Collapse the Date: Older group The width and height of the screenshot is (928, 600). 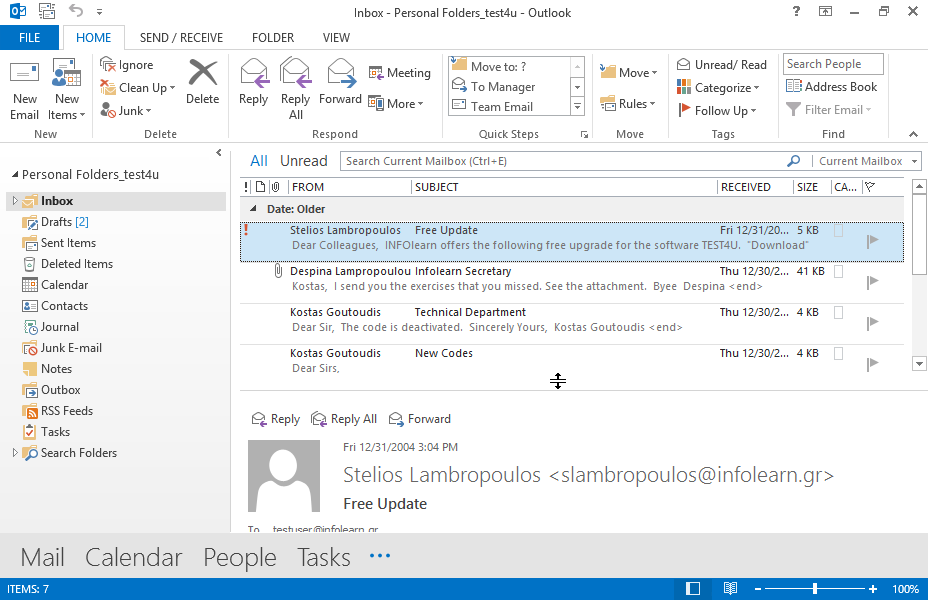pos(253,209)
